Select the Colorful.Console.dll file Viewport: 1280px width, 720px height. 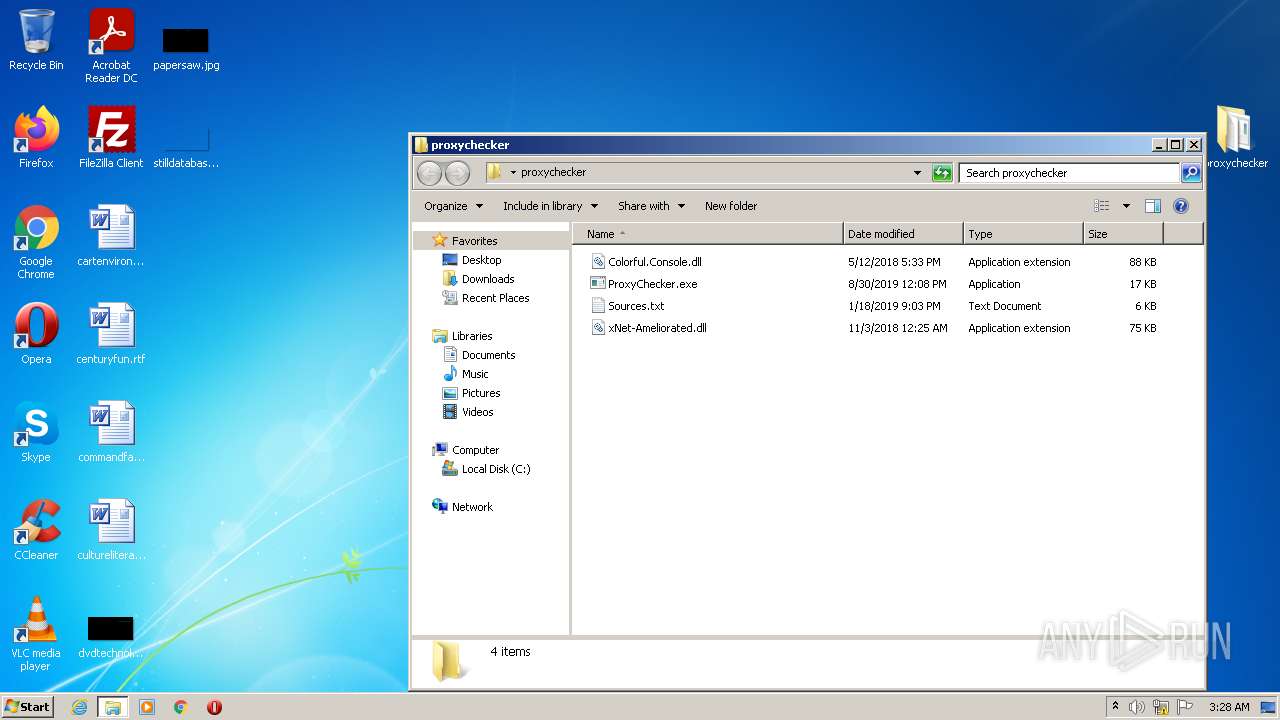coord(655,262)
